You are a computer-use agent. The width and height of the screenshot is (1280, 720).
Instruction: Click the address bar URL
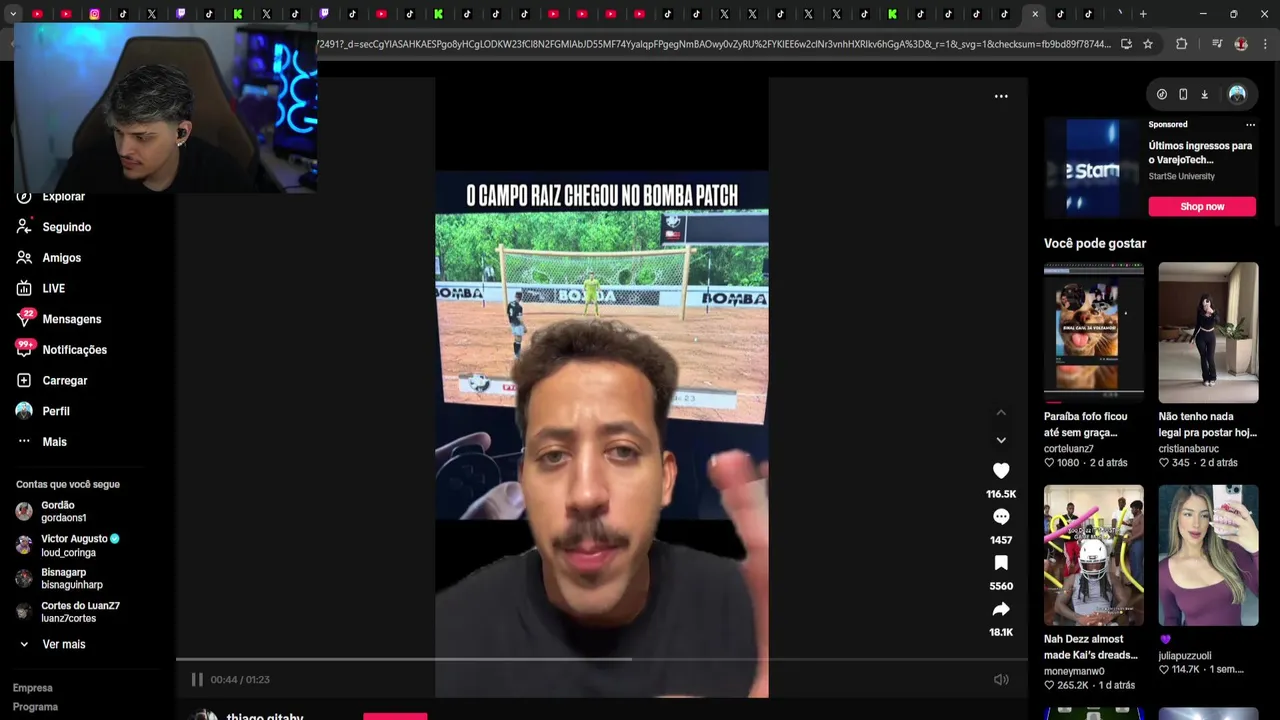tap(714, 44)
